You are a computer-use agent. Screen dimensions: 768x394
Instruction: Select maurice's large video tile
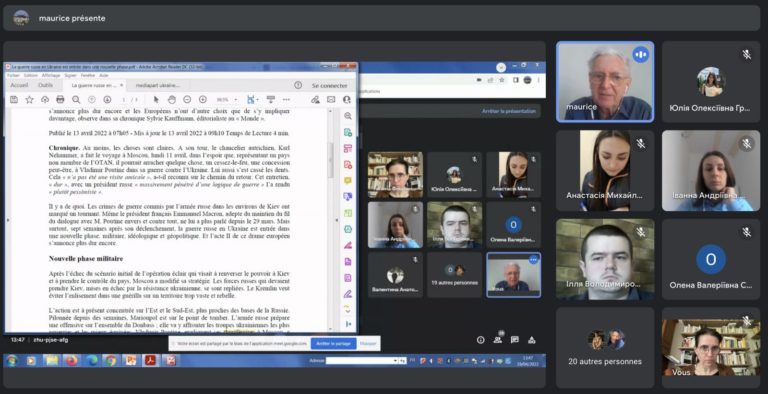point(605,81)
